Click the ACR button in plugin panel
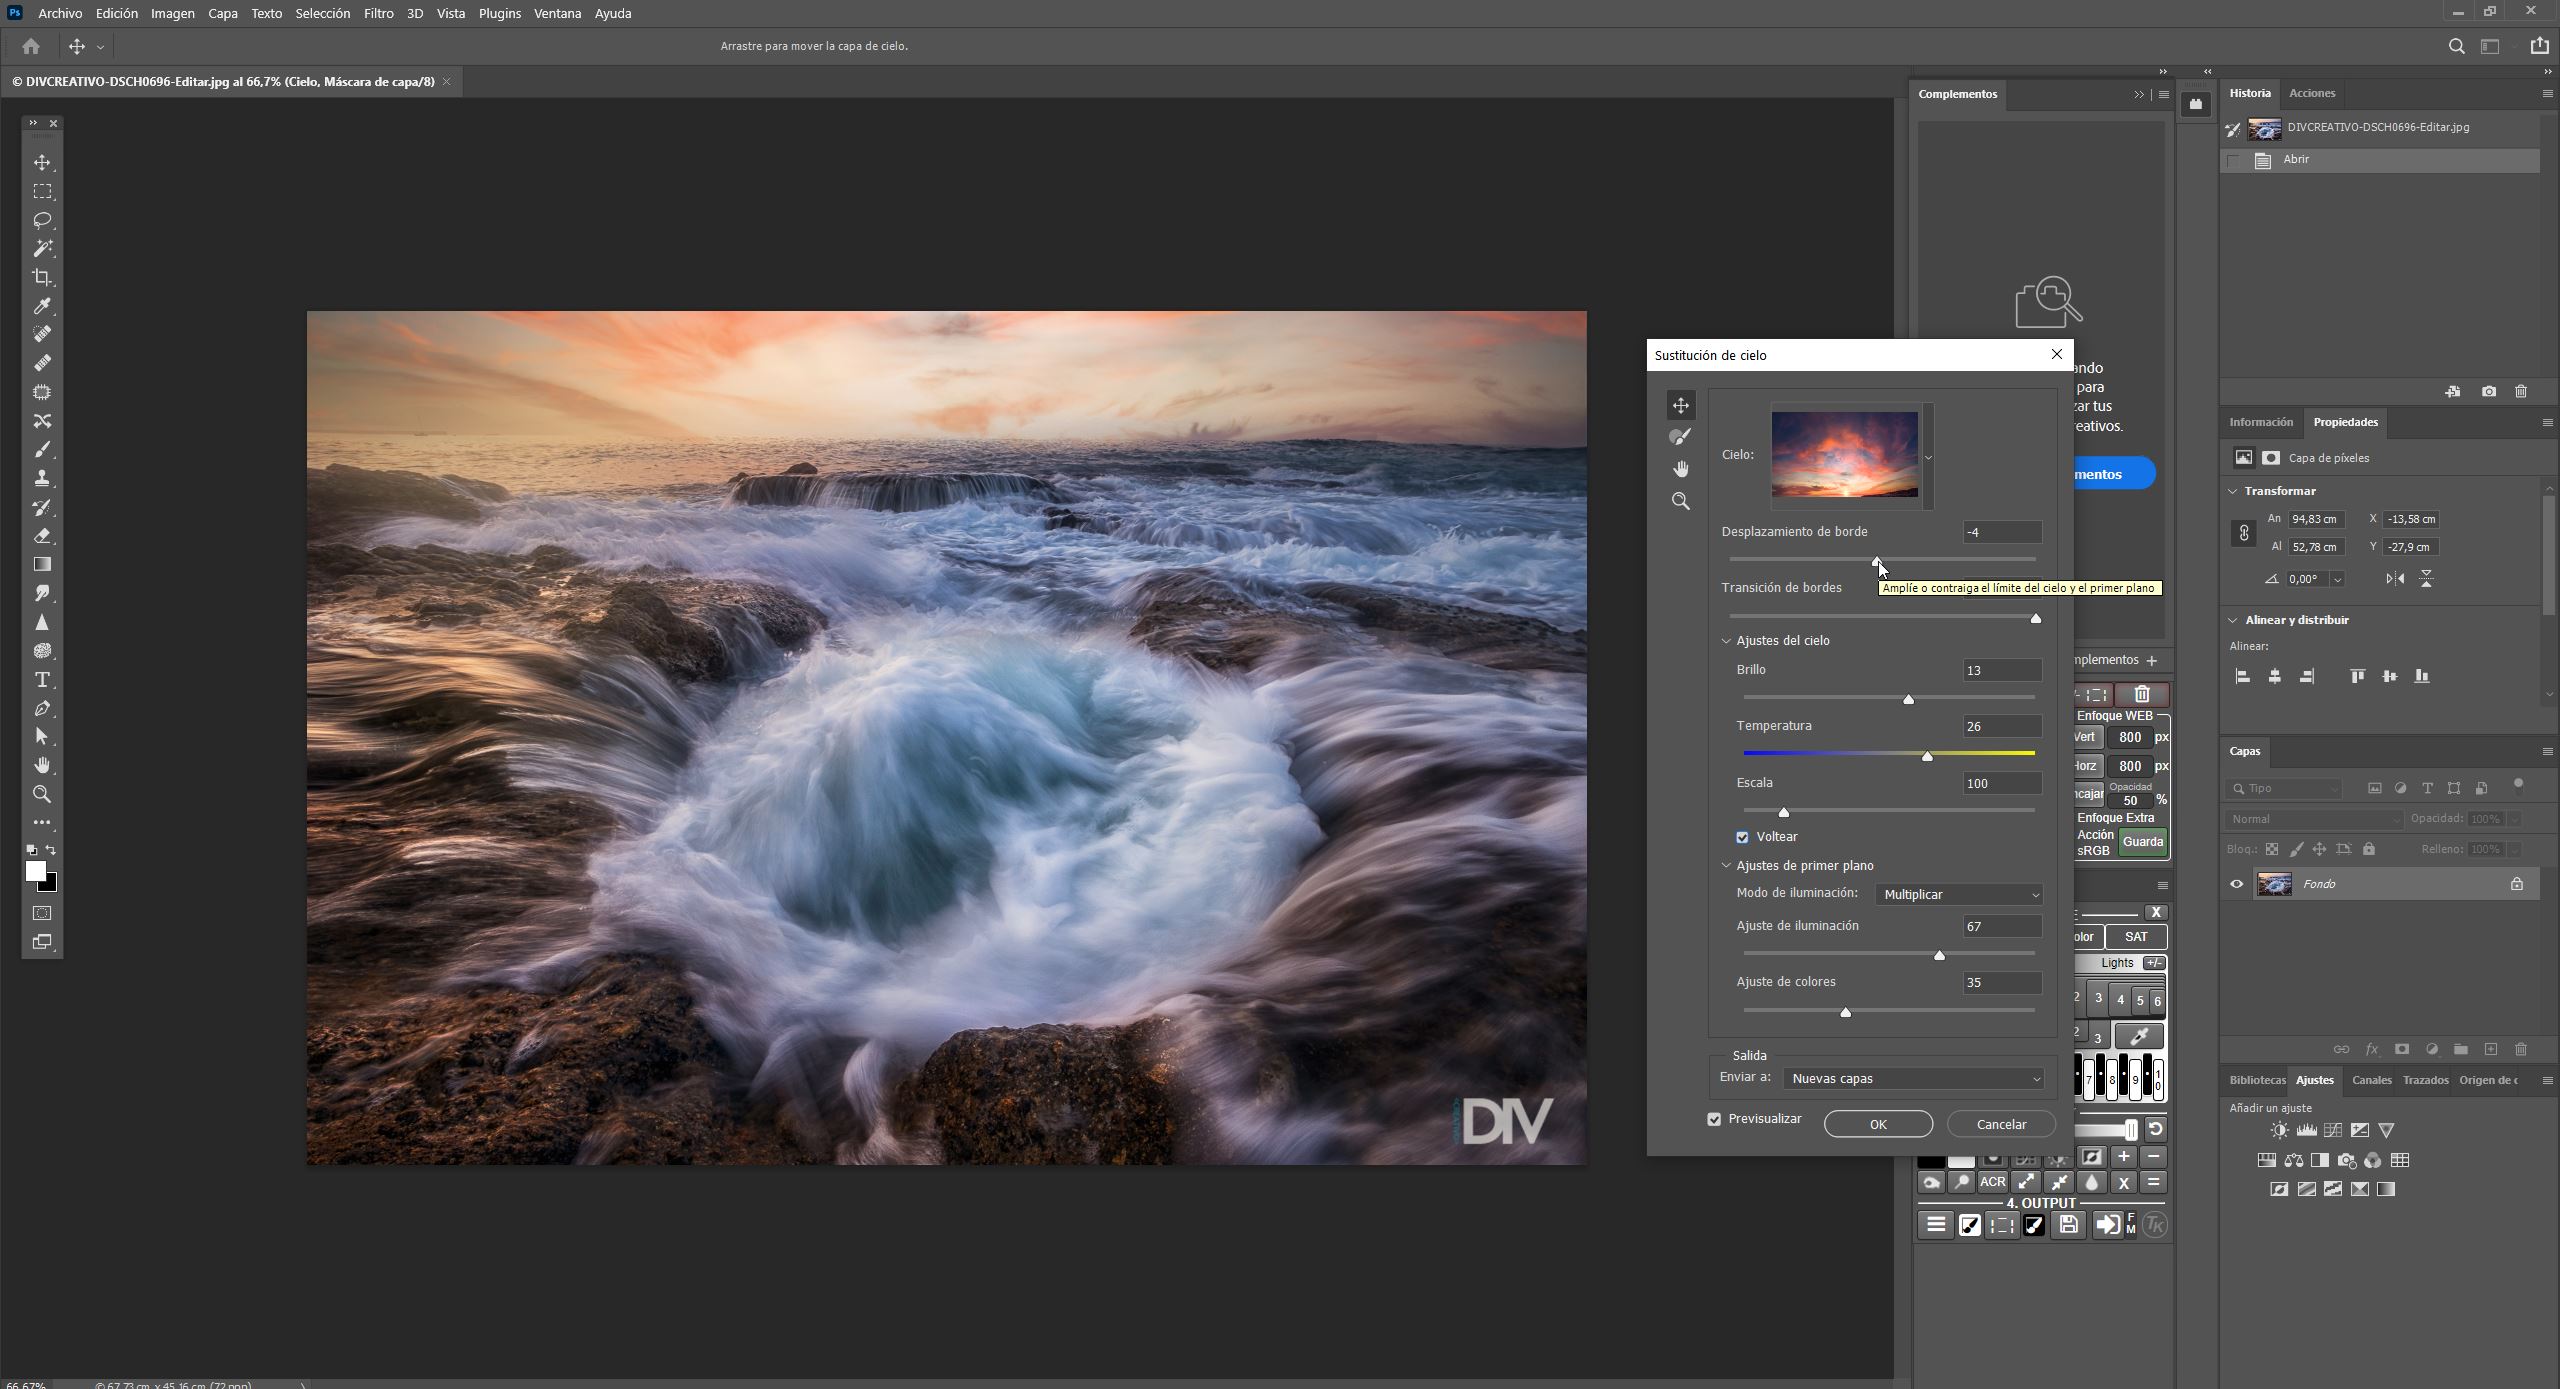 coord(1992,1183)
